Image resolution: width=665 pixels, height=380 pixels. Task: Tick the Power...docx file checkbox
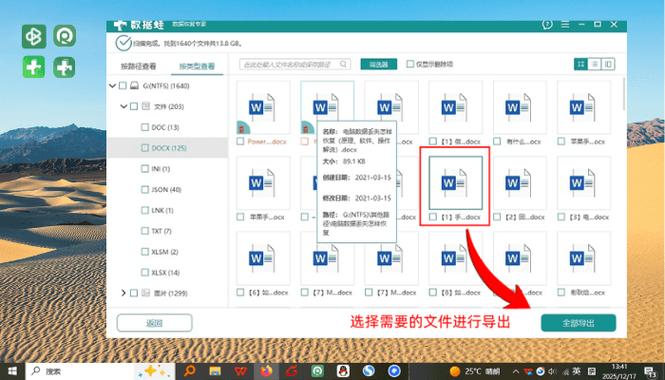click(240, 141)
